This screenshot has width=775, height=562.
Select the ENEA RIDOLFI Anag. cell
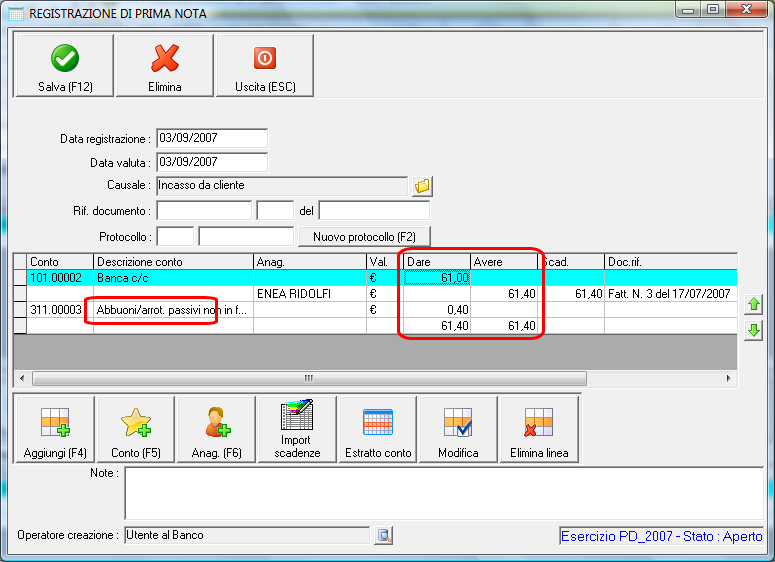coord(309,294)
